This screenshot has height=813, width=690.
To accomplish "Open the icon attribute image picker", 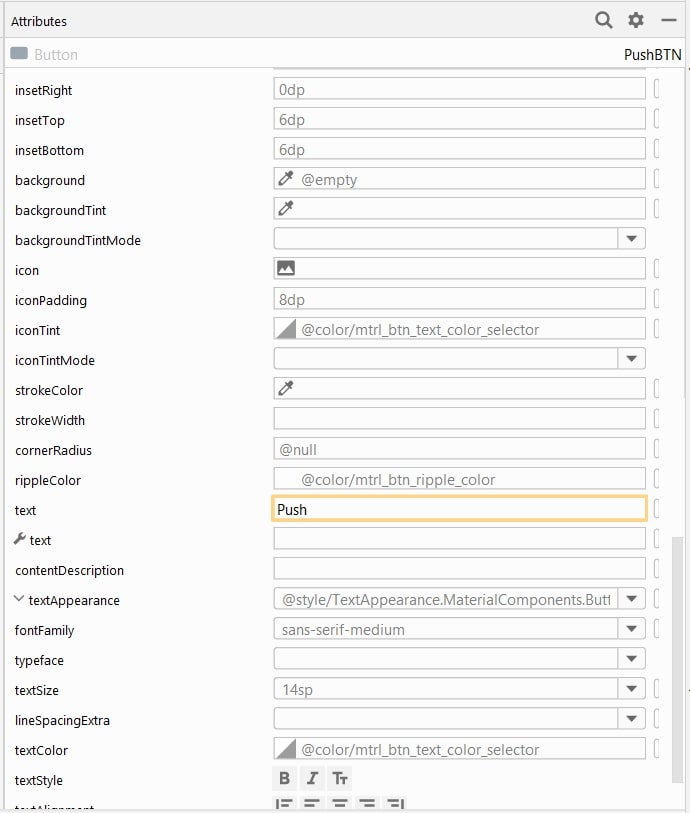I will pos(285,267).
